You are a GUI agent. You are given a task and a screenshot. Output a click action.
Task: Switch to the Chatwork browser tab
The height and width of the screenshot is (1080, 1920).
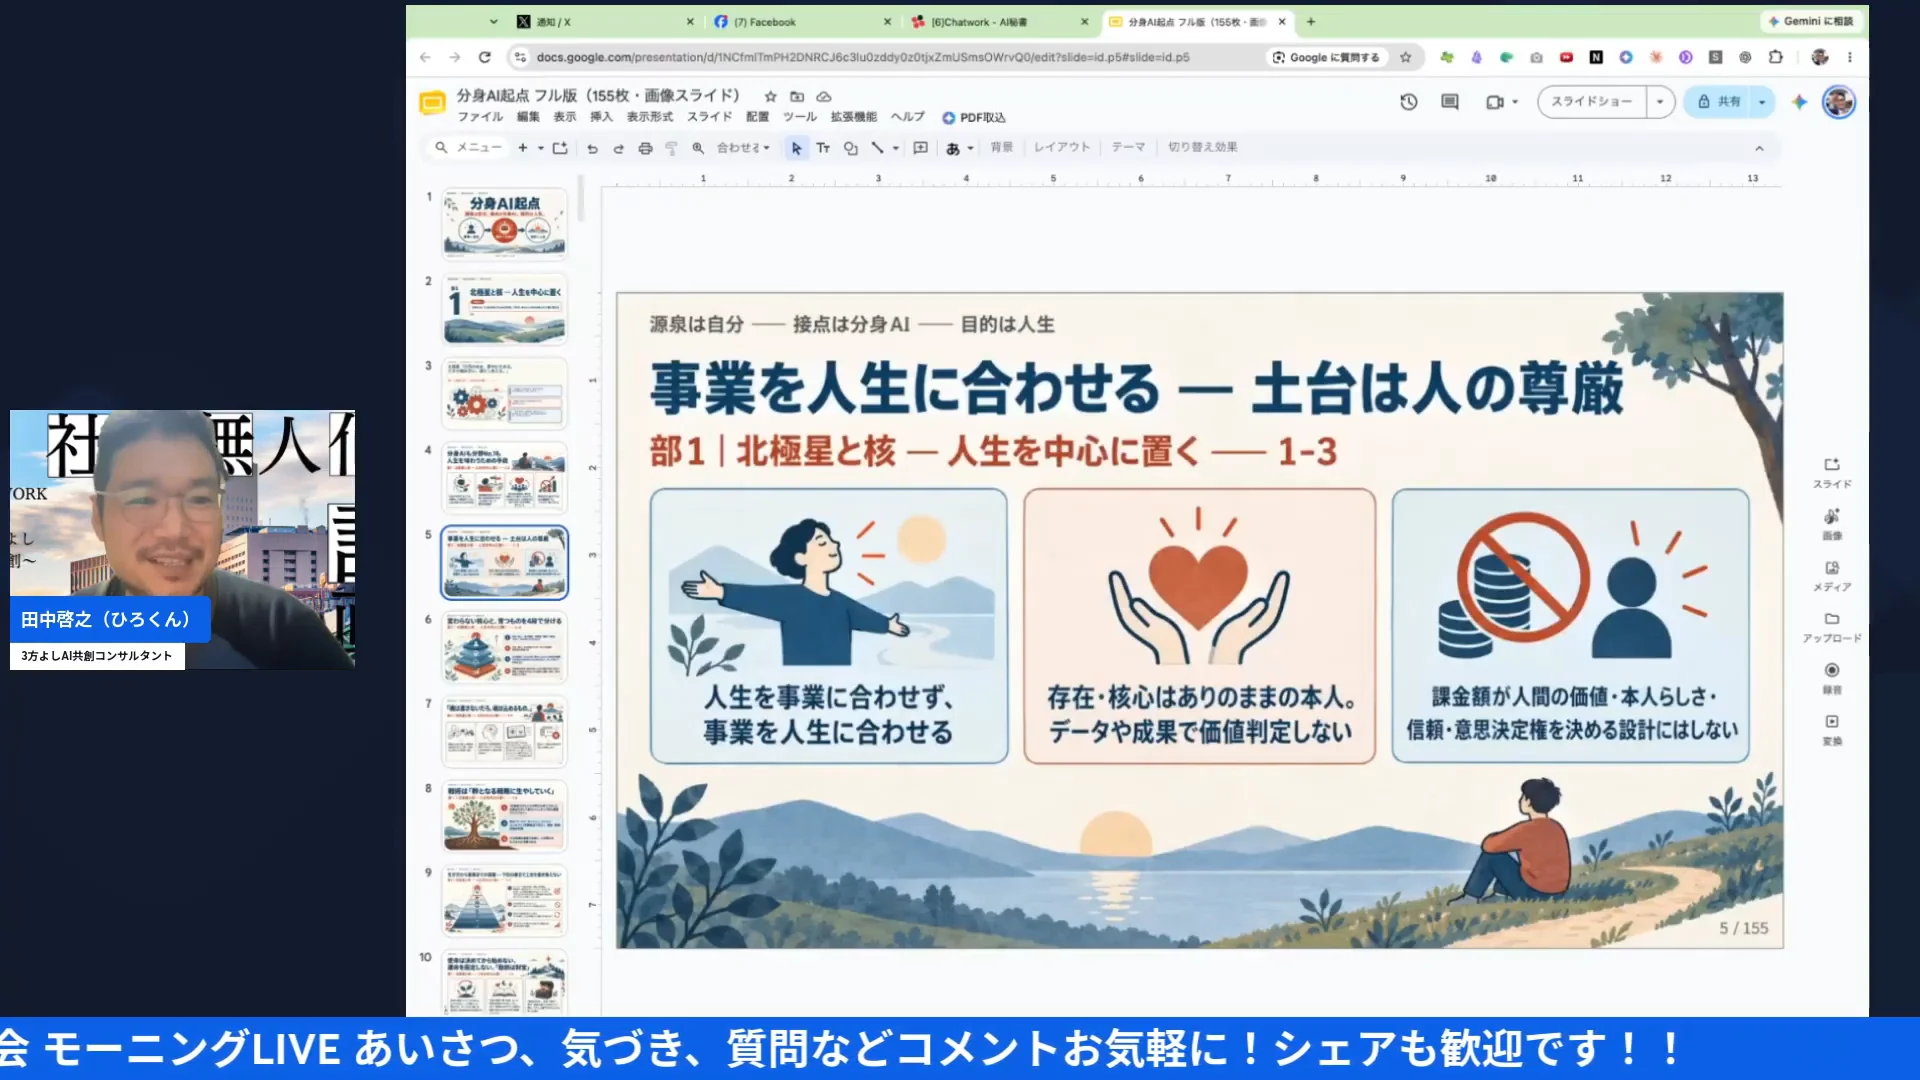click(1000, 21)
